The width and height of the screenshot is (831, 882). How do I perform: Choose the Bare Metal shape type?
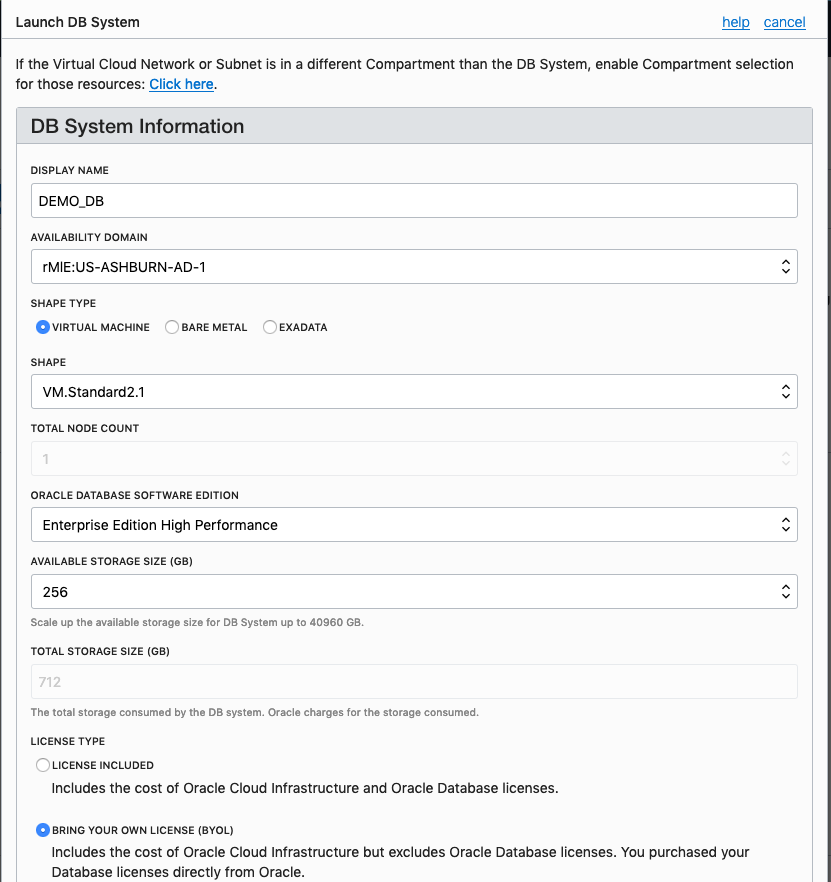coord(172,327)
